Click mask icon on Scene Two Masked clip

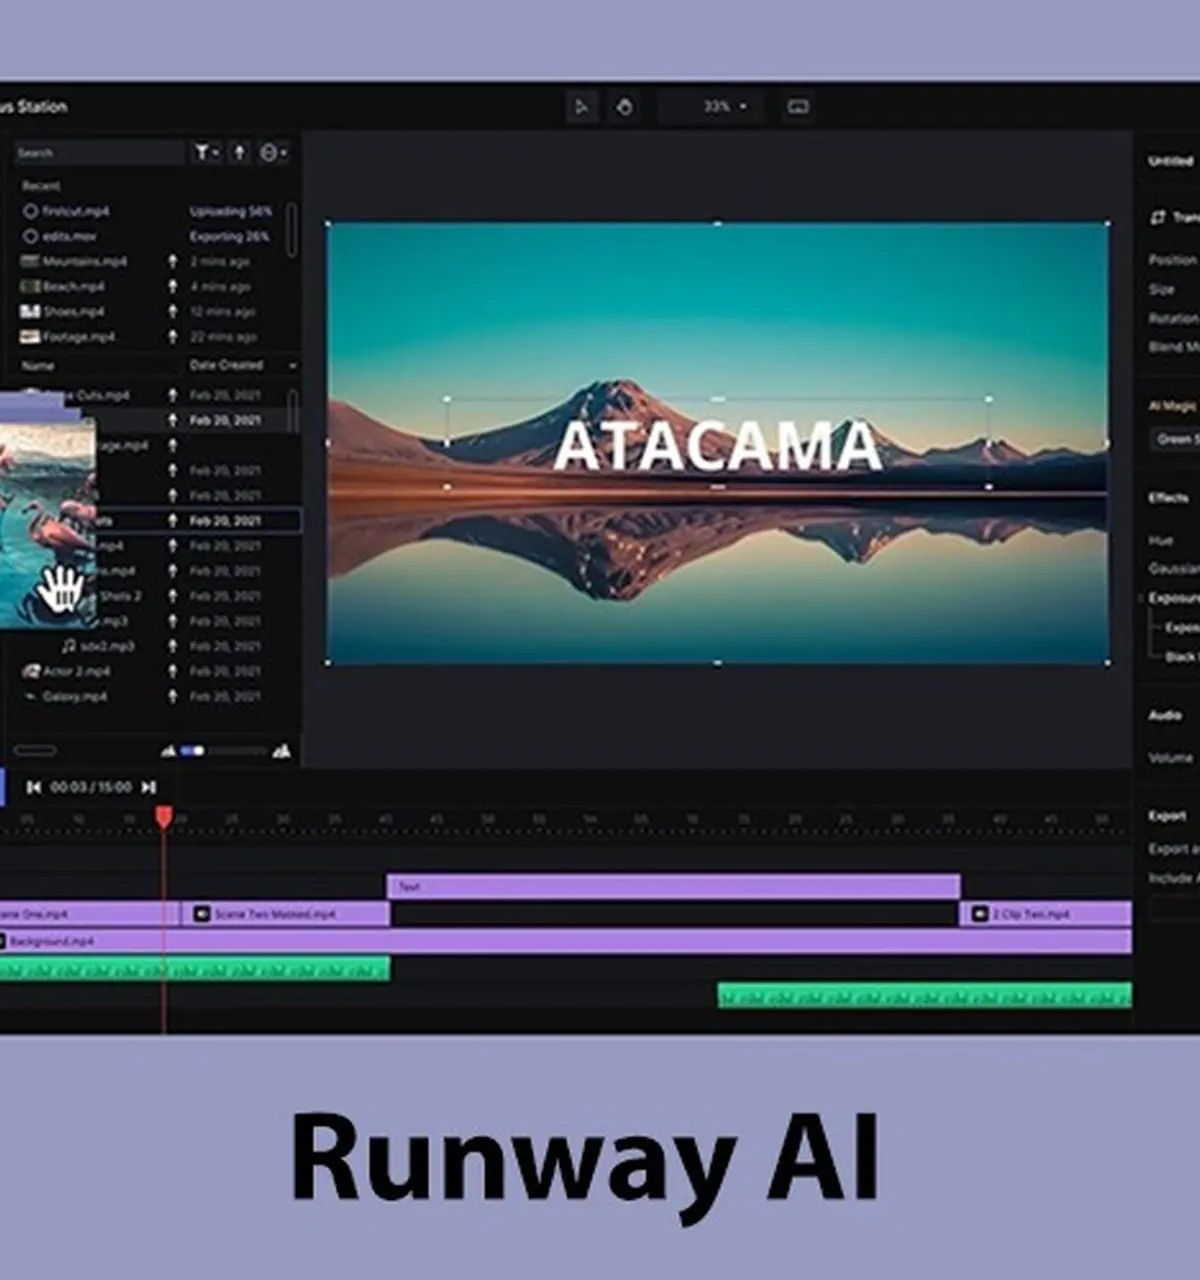[201, 914]
